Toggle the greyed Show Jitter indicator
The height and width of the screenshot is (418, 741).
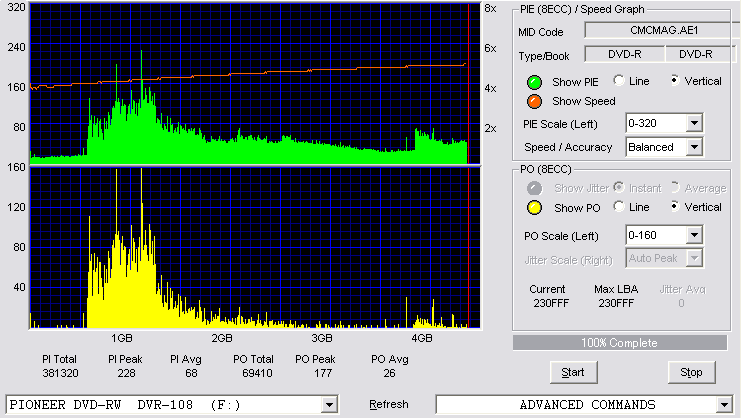(534, 188)
